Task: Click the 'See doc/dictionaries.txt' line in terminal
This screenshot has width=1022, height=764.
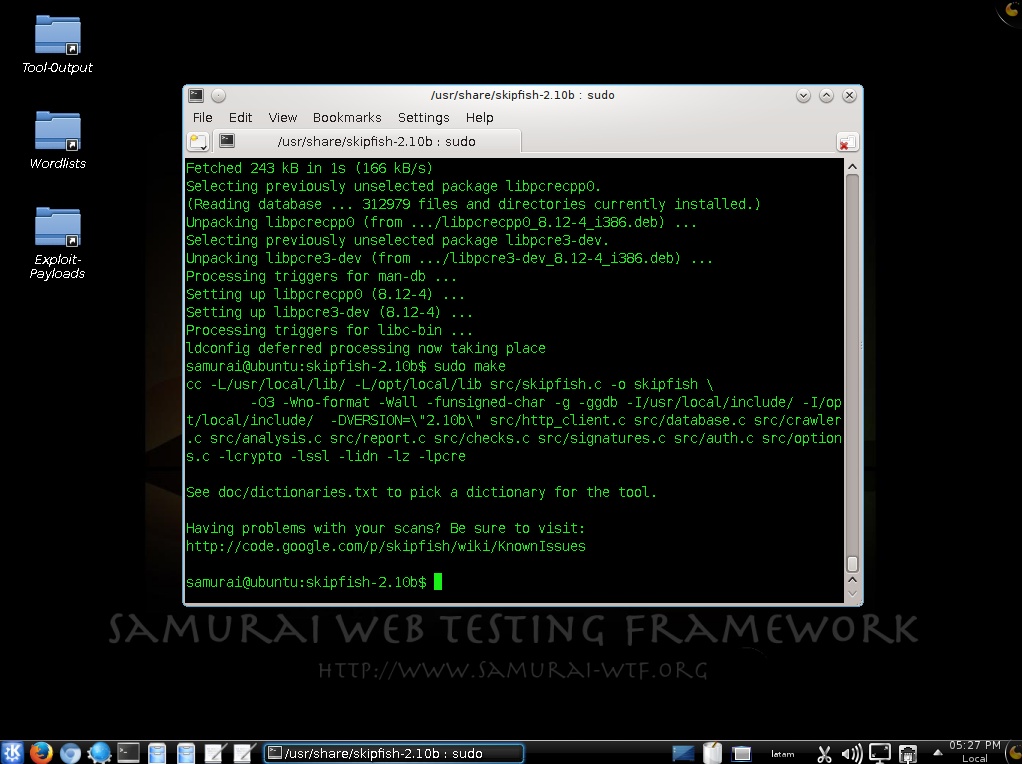Action: pos(421,492)
